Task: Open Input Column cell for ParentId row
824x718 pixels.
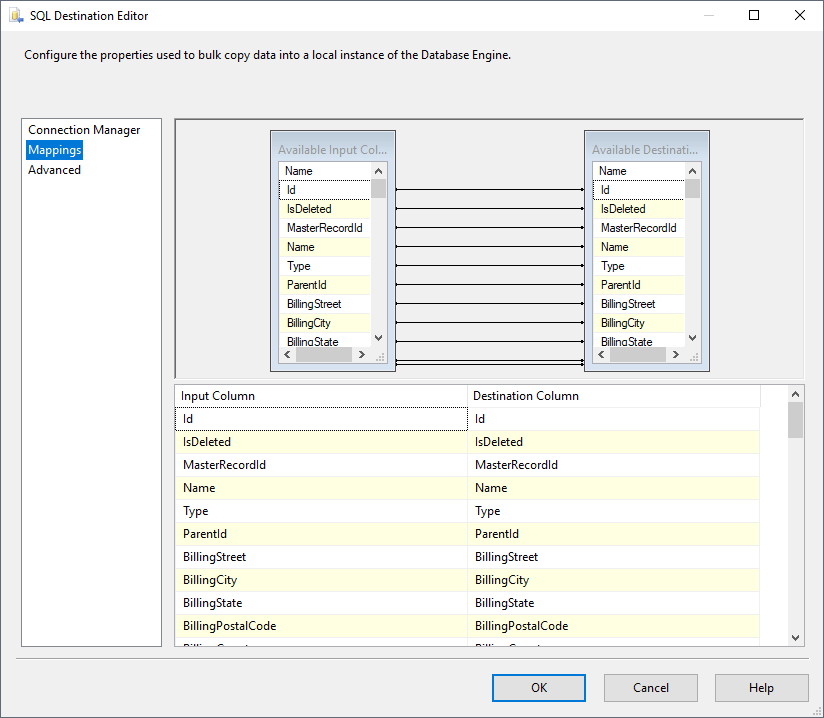Action: [320, 534]
